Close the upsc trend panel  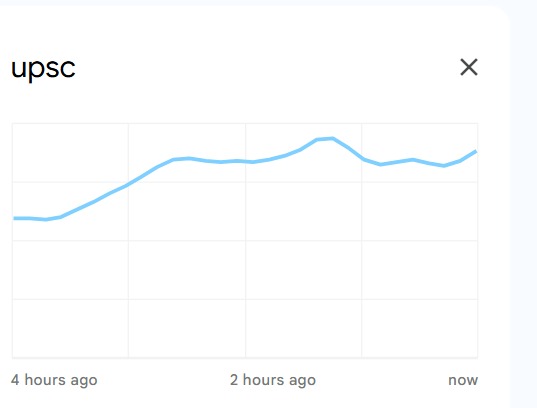pyautogui.click(x=469, y=67)
